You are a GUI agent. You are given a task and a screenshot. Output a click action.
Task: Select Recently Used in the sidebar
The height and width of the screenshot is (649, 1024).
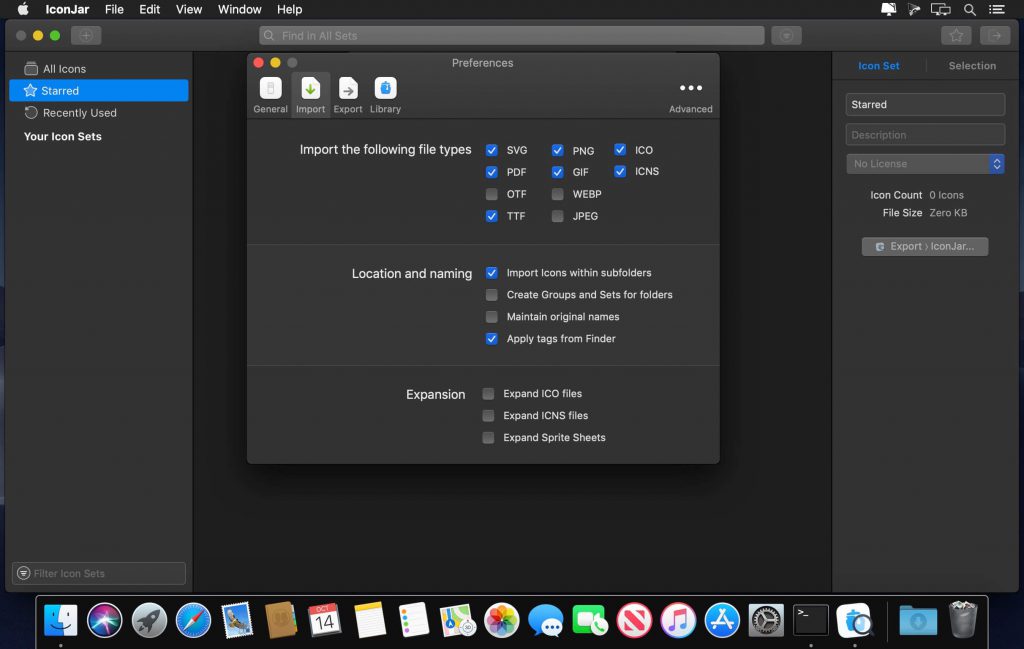click(x=79, y=113)
